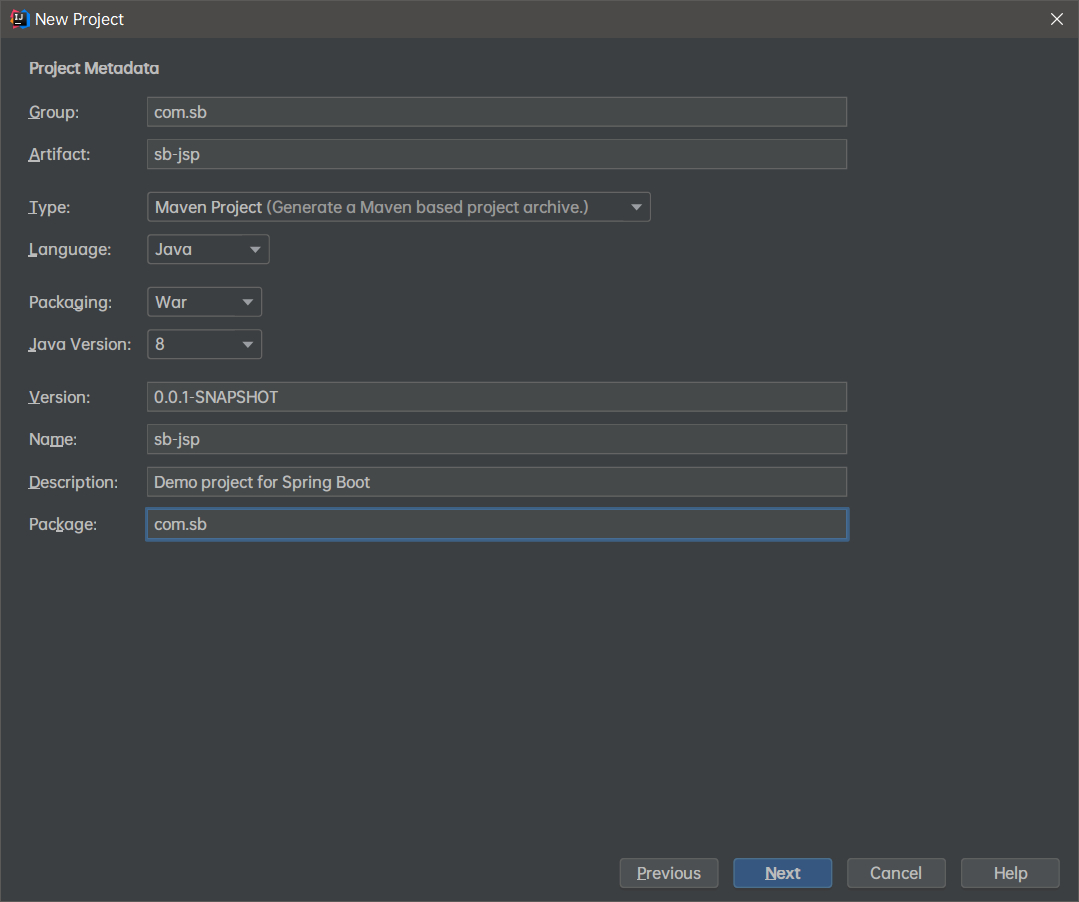Click inside the Package field

pyautogui.click(x=497, y=524)
